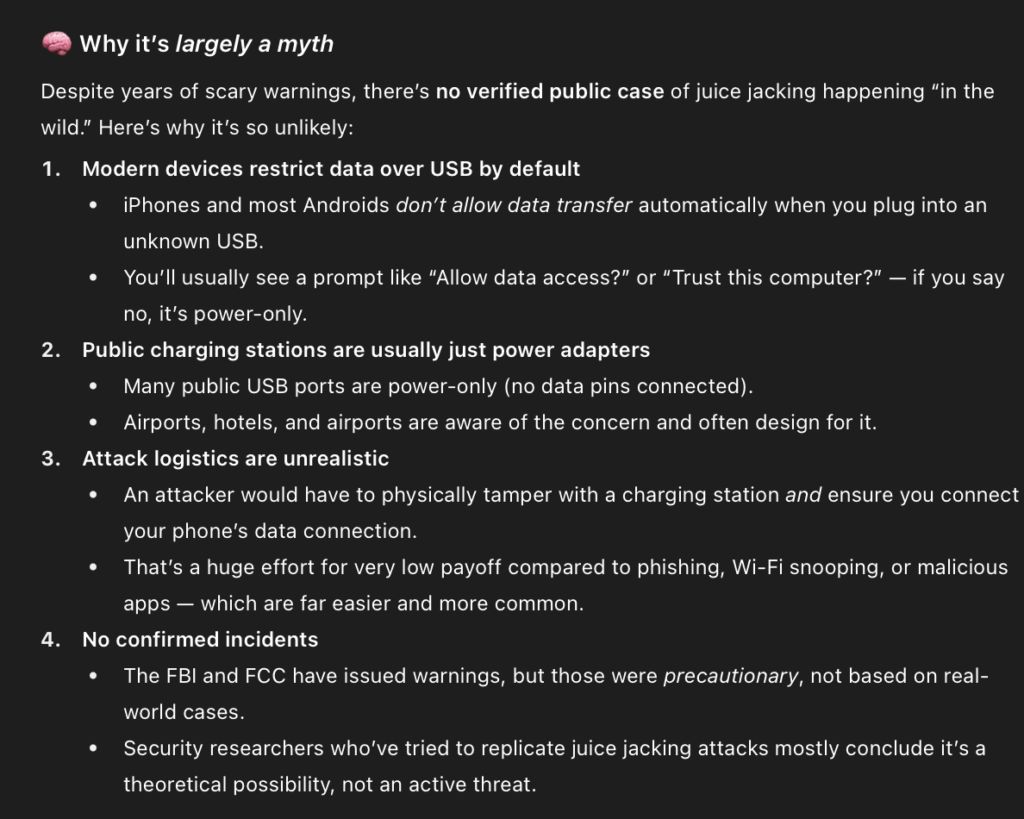
Task: Click the bullet starting "That's a huge effort"
Action: click(565, 567)
